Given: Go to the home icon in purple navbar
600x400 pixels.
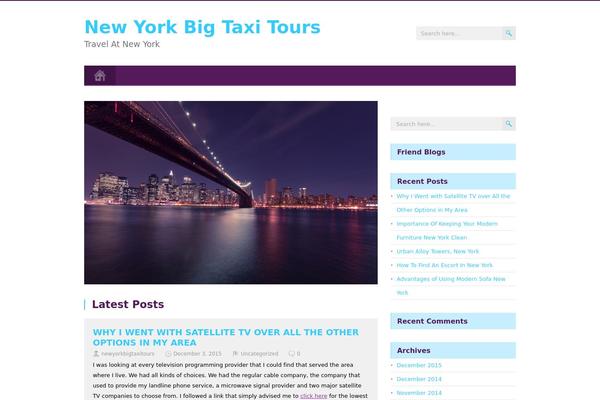Looking at the screenshot, I should point(100,76).
